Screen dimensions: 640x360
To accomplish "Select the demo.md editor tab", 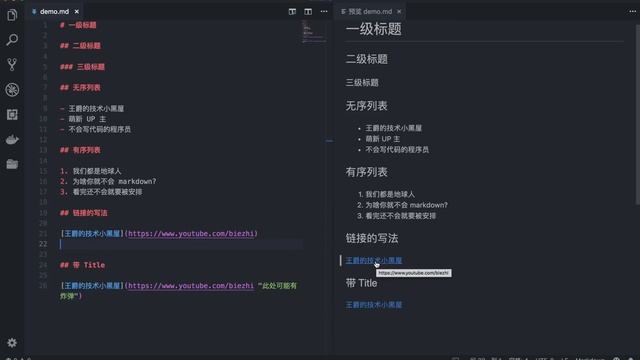I will (54, 11).
